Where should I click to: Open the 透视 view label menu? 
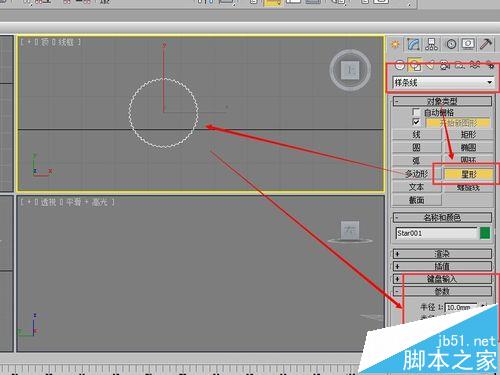click(49, 202)
